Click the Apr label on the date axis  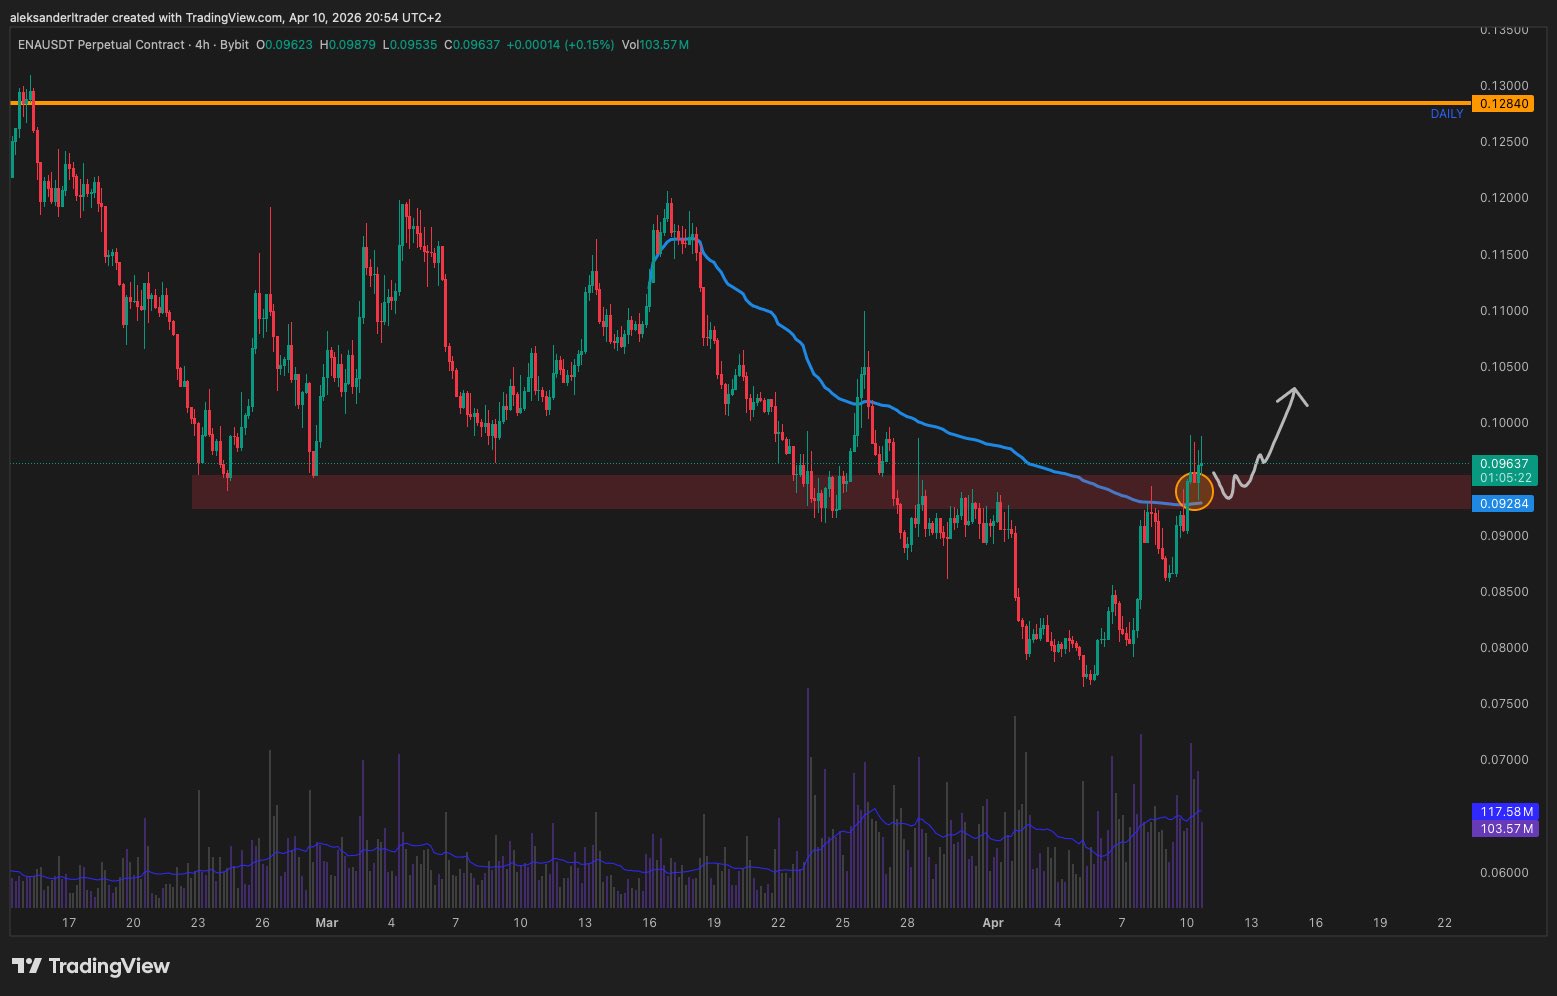pos(992,923)
